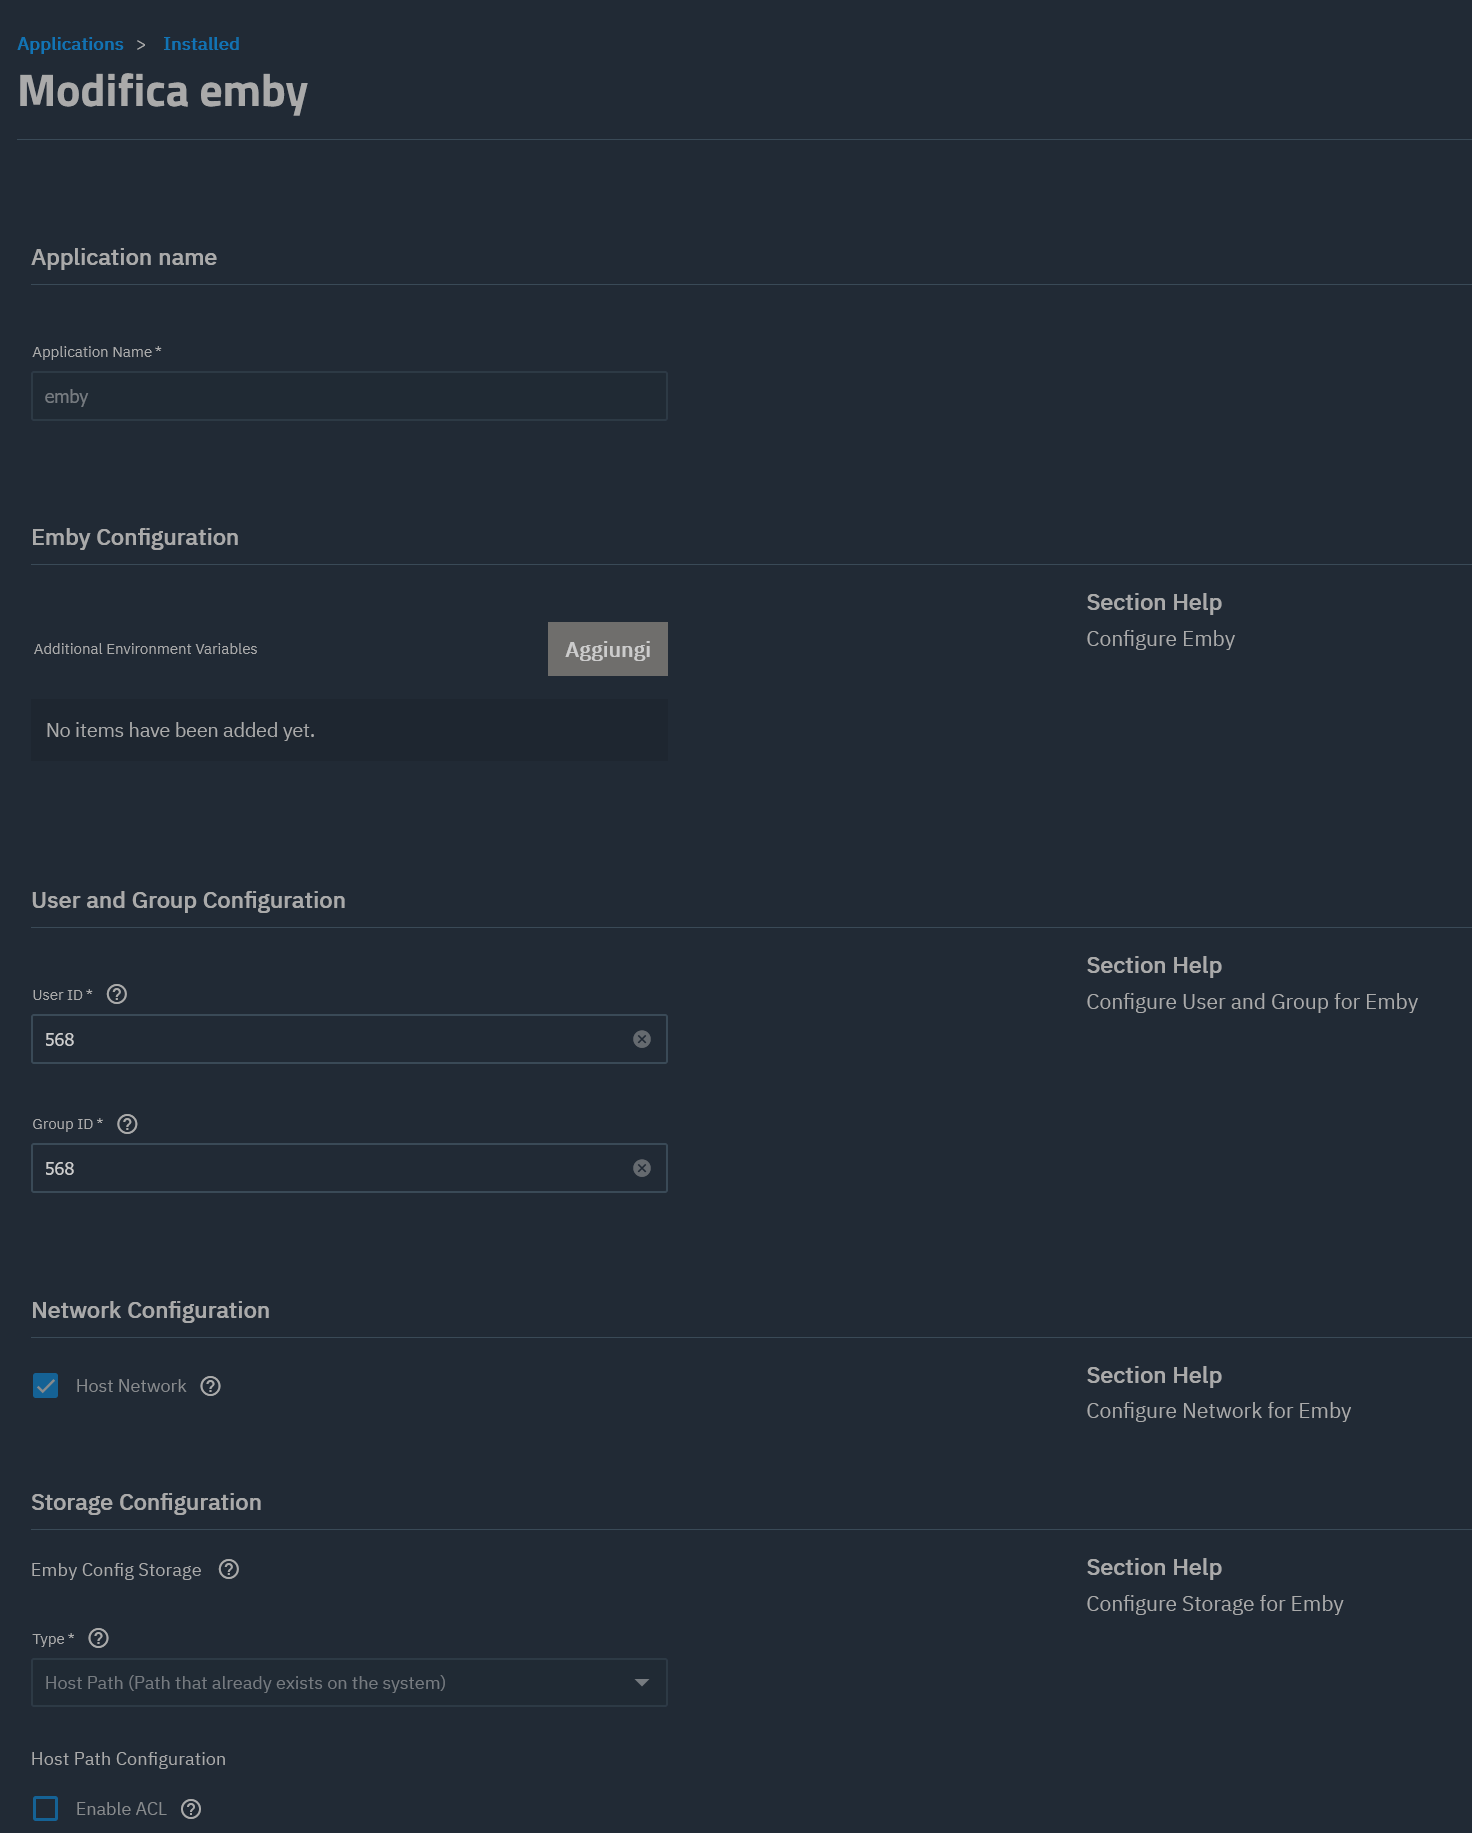Click Aggiungi to add environment variable
Screen dimensions: 1472x1833
pos(607,650)
